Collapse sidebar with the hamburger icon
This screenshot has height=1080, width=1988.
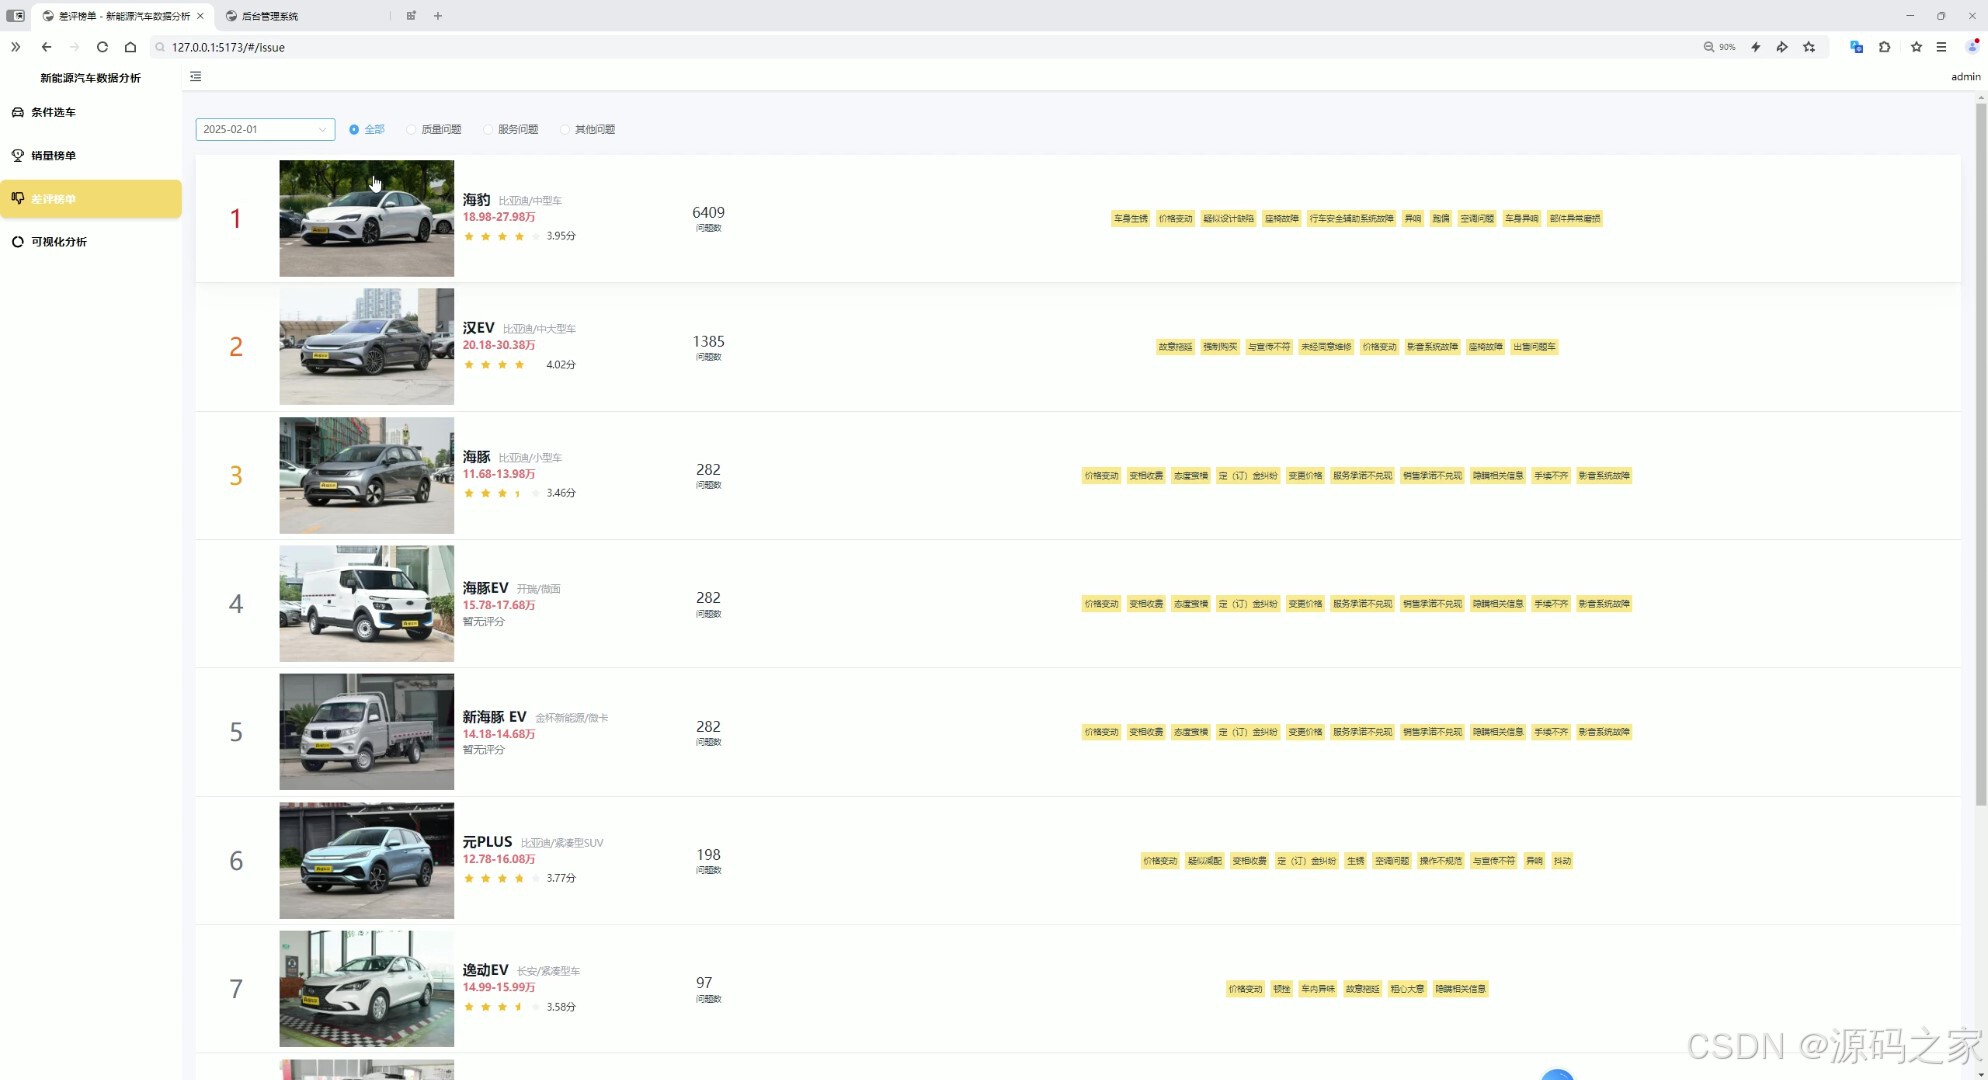196,77
